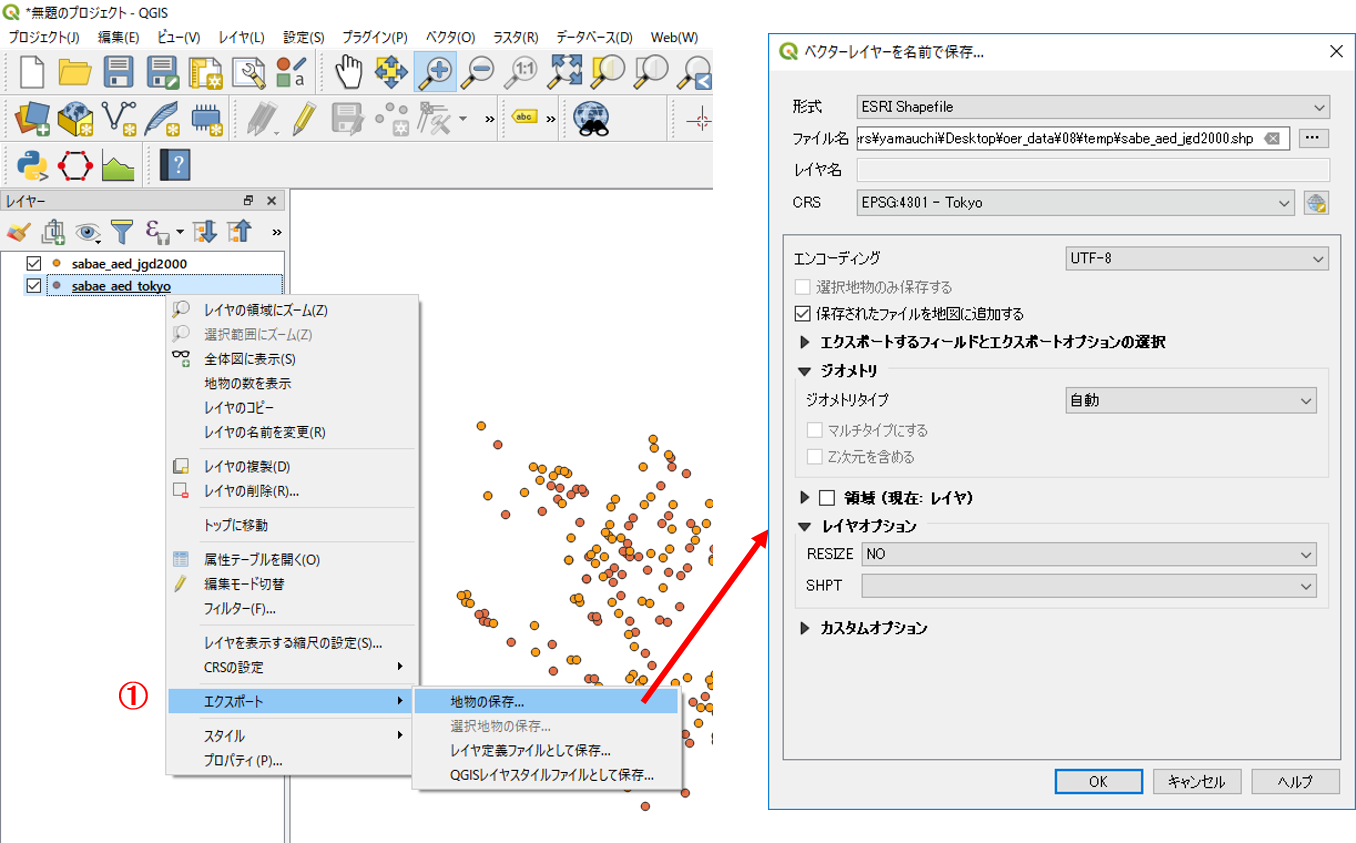Open the encoding UTF-8 dropdown
Image resolution: width=1356 pixels, height=843 pixels.
1197,259
